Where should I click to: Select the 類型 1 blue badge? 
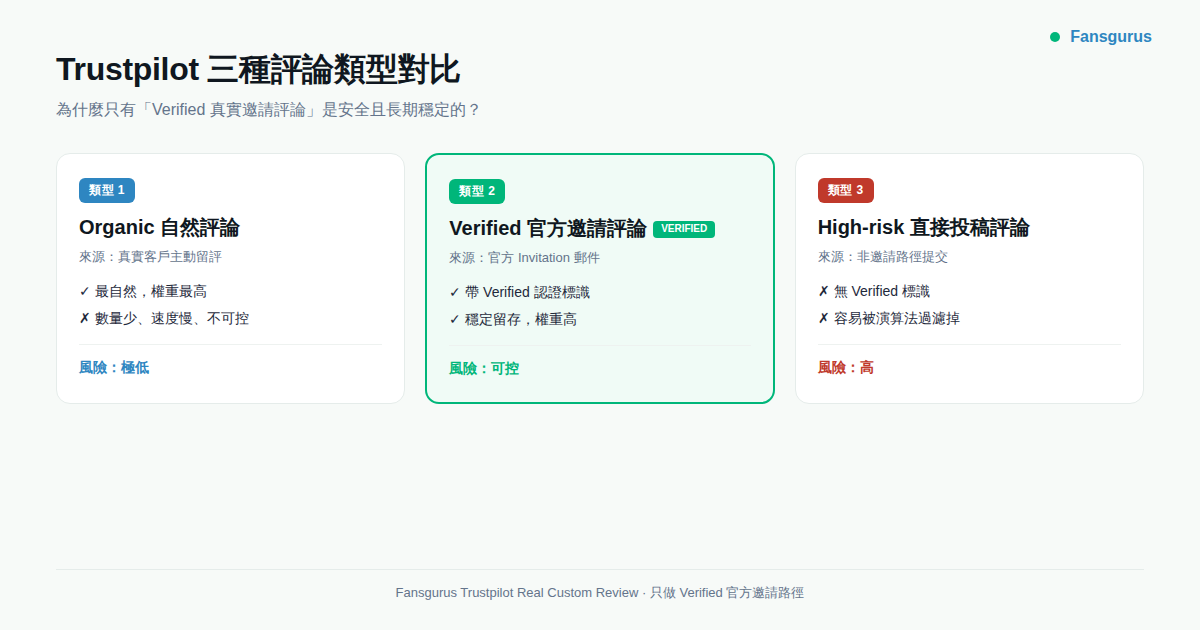pyautogui.click(x=106, y=190)
